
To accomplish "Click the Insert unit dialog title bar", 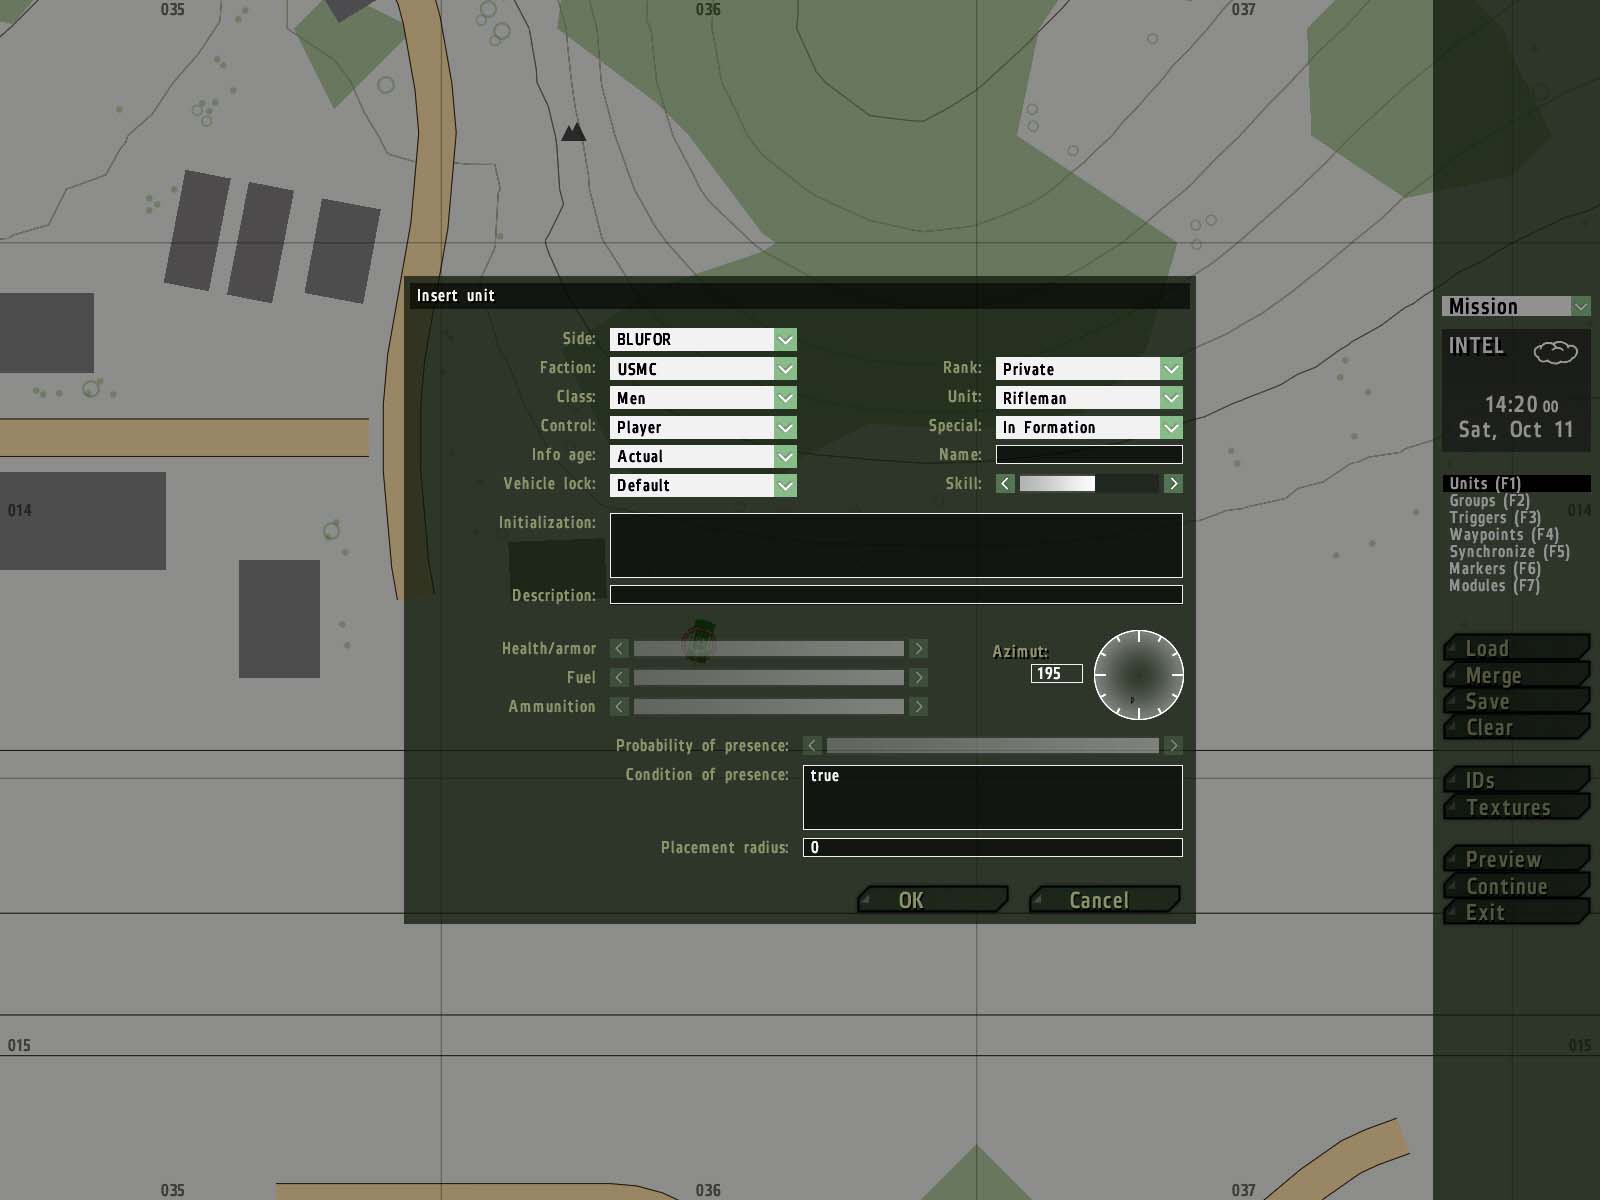I will pyautogui.click(x=800, y=295).
